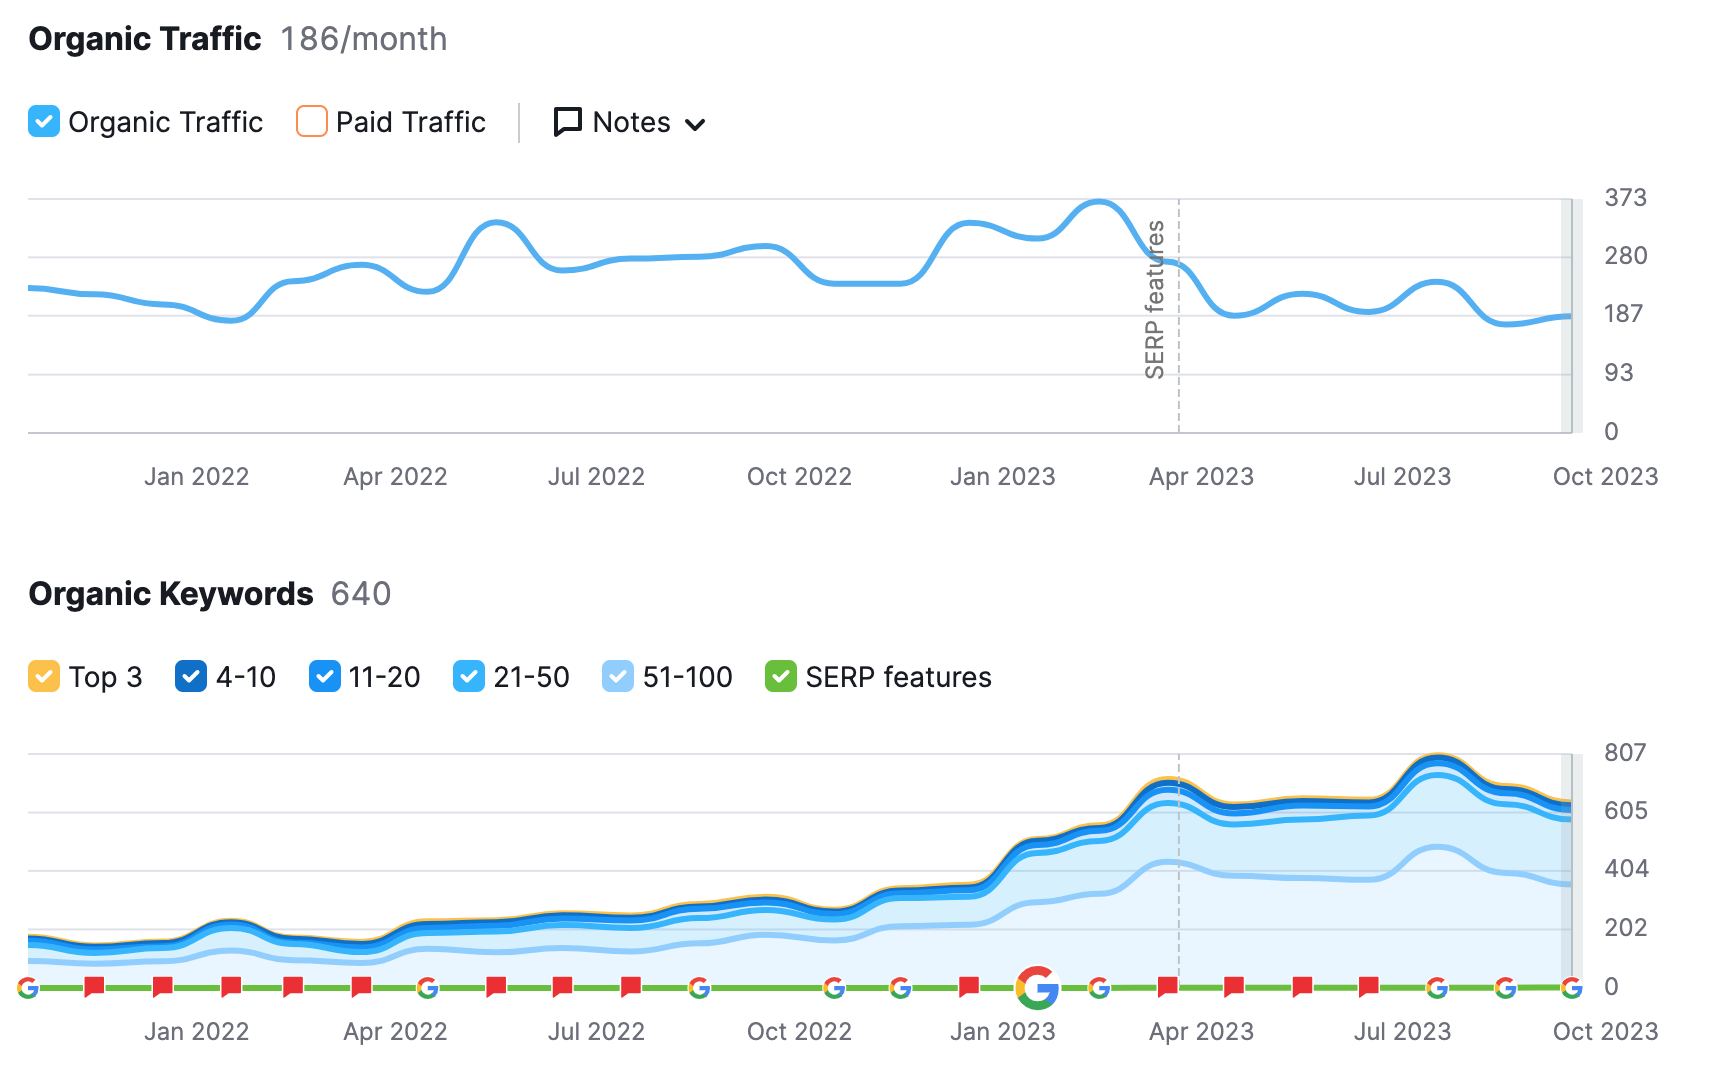
Task: Uncheck the SERP features checkbox
Action: click(781, 677)
